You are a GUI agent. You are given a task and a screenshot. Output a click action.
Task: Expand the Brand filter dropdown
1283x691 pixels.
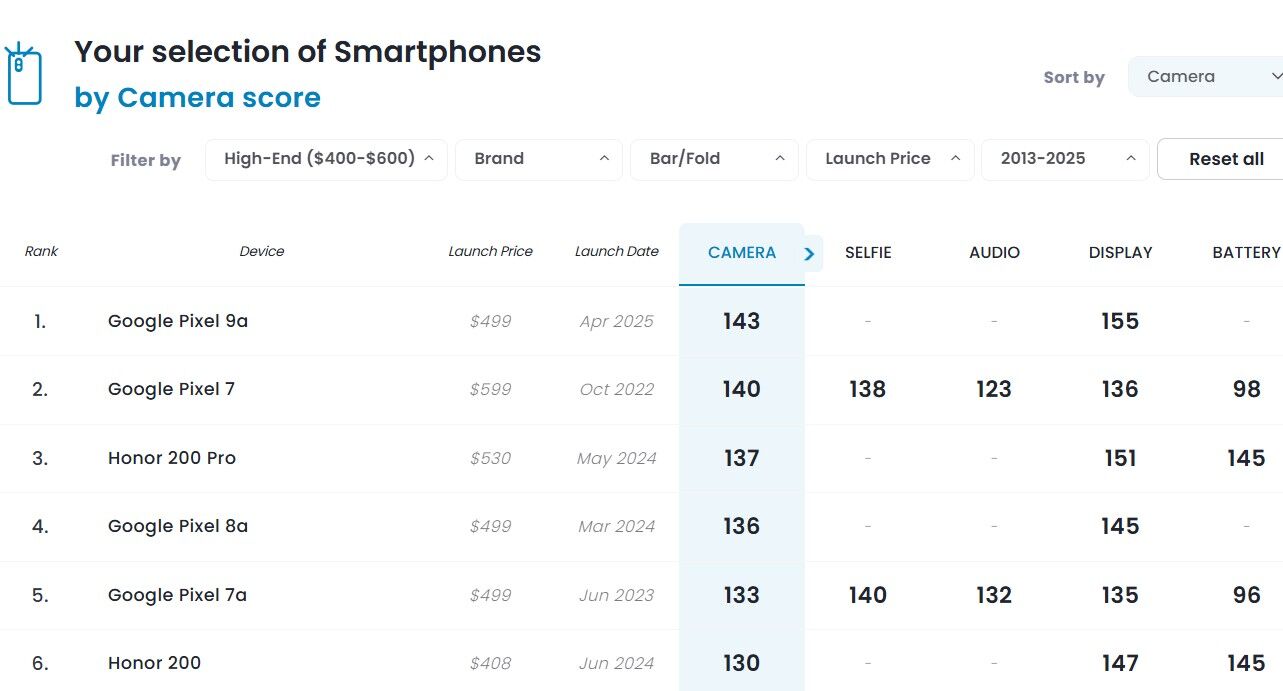(x=538, y=159)
